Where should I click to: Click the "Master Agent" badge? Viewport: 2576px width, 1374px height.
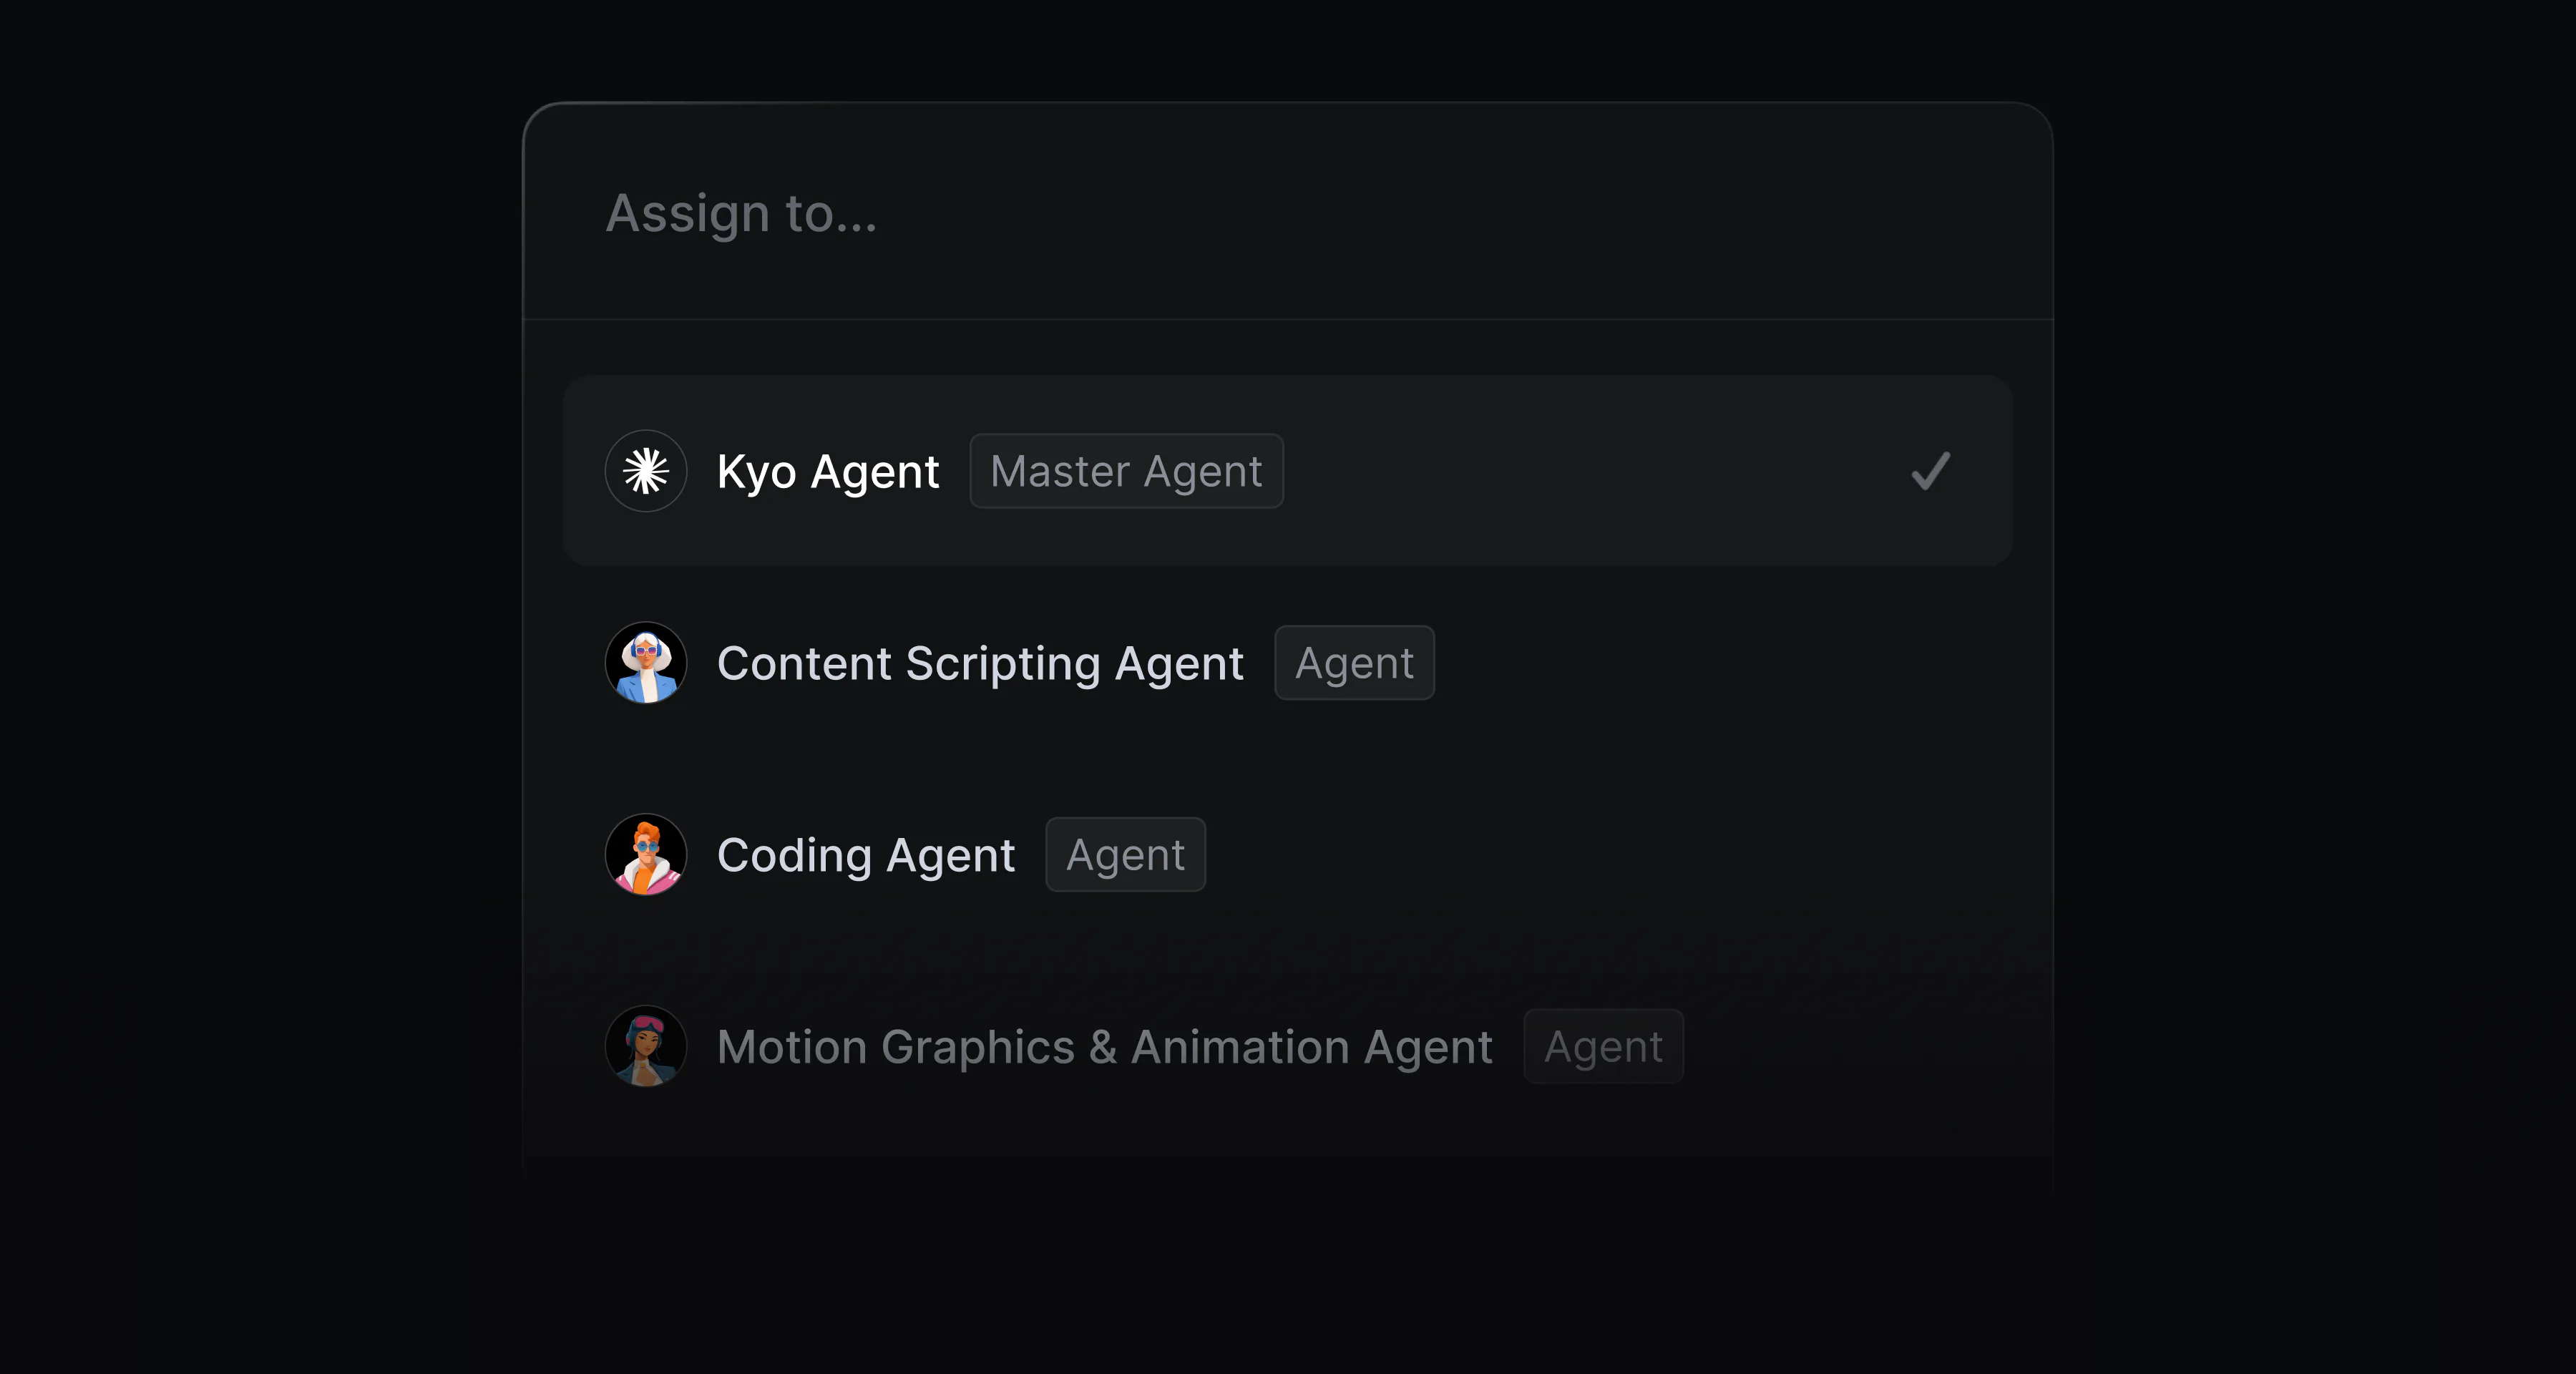1126,471
